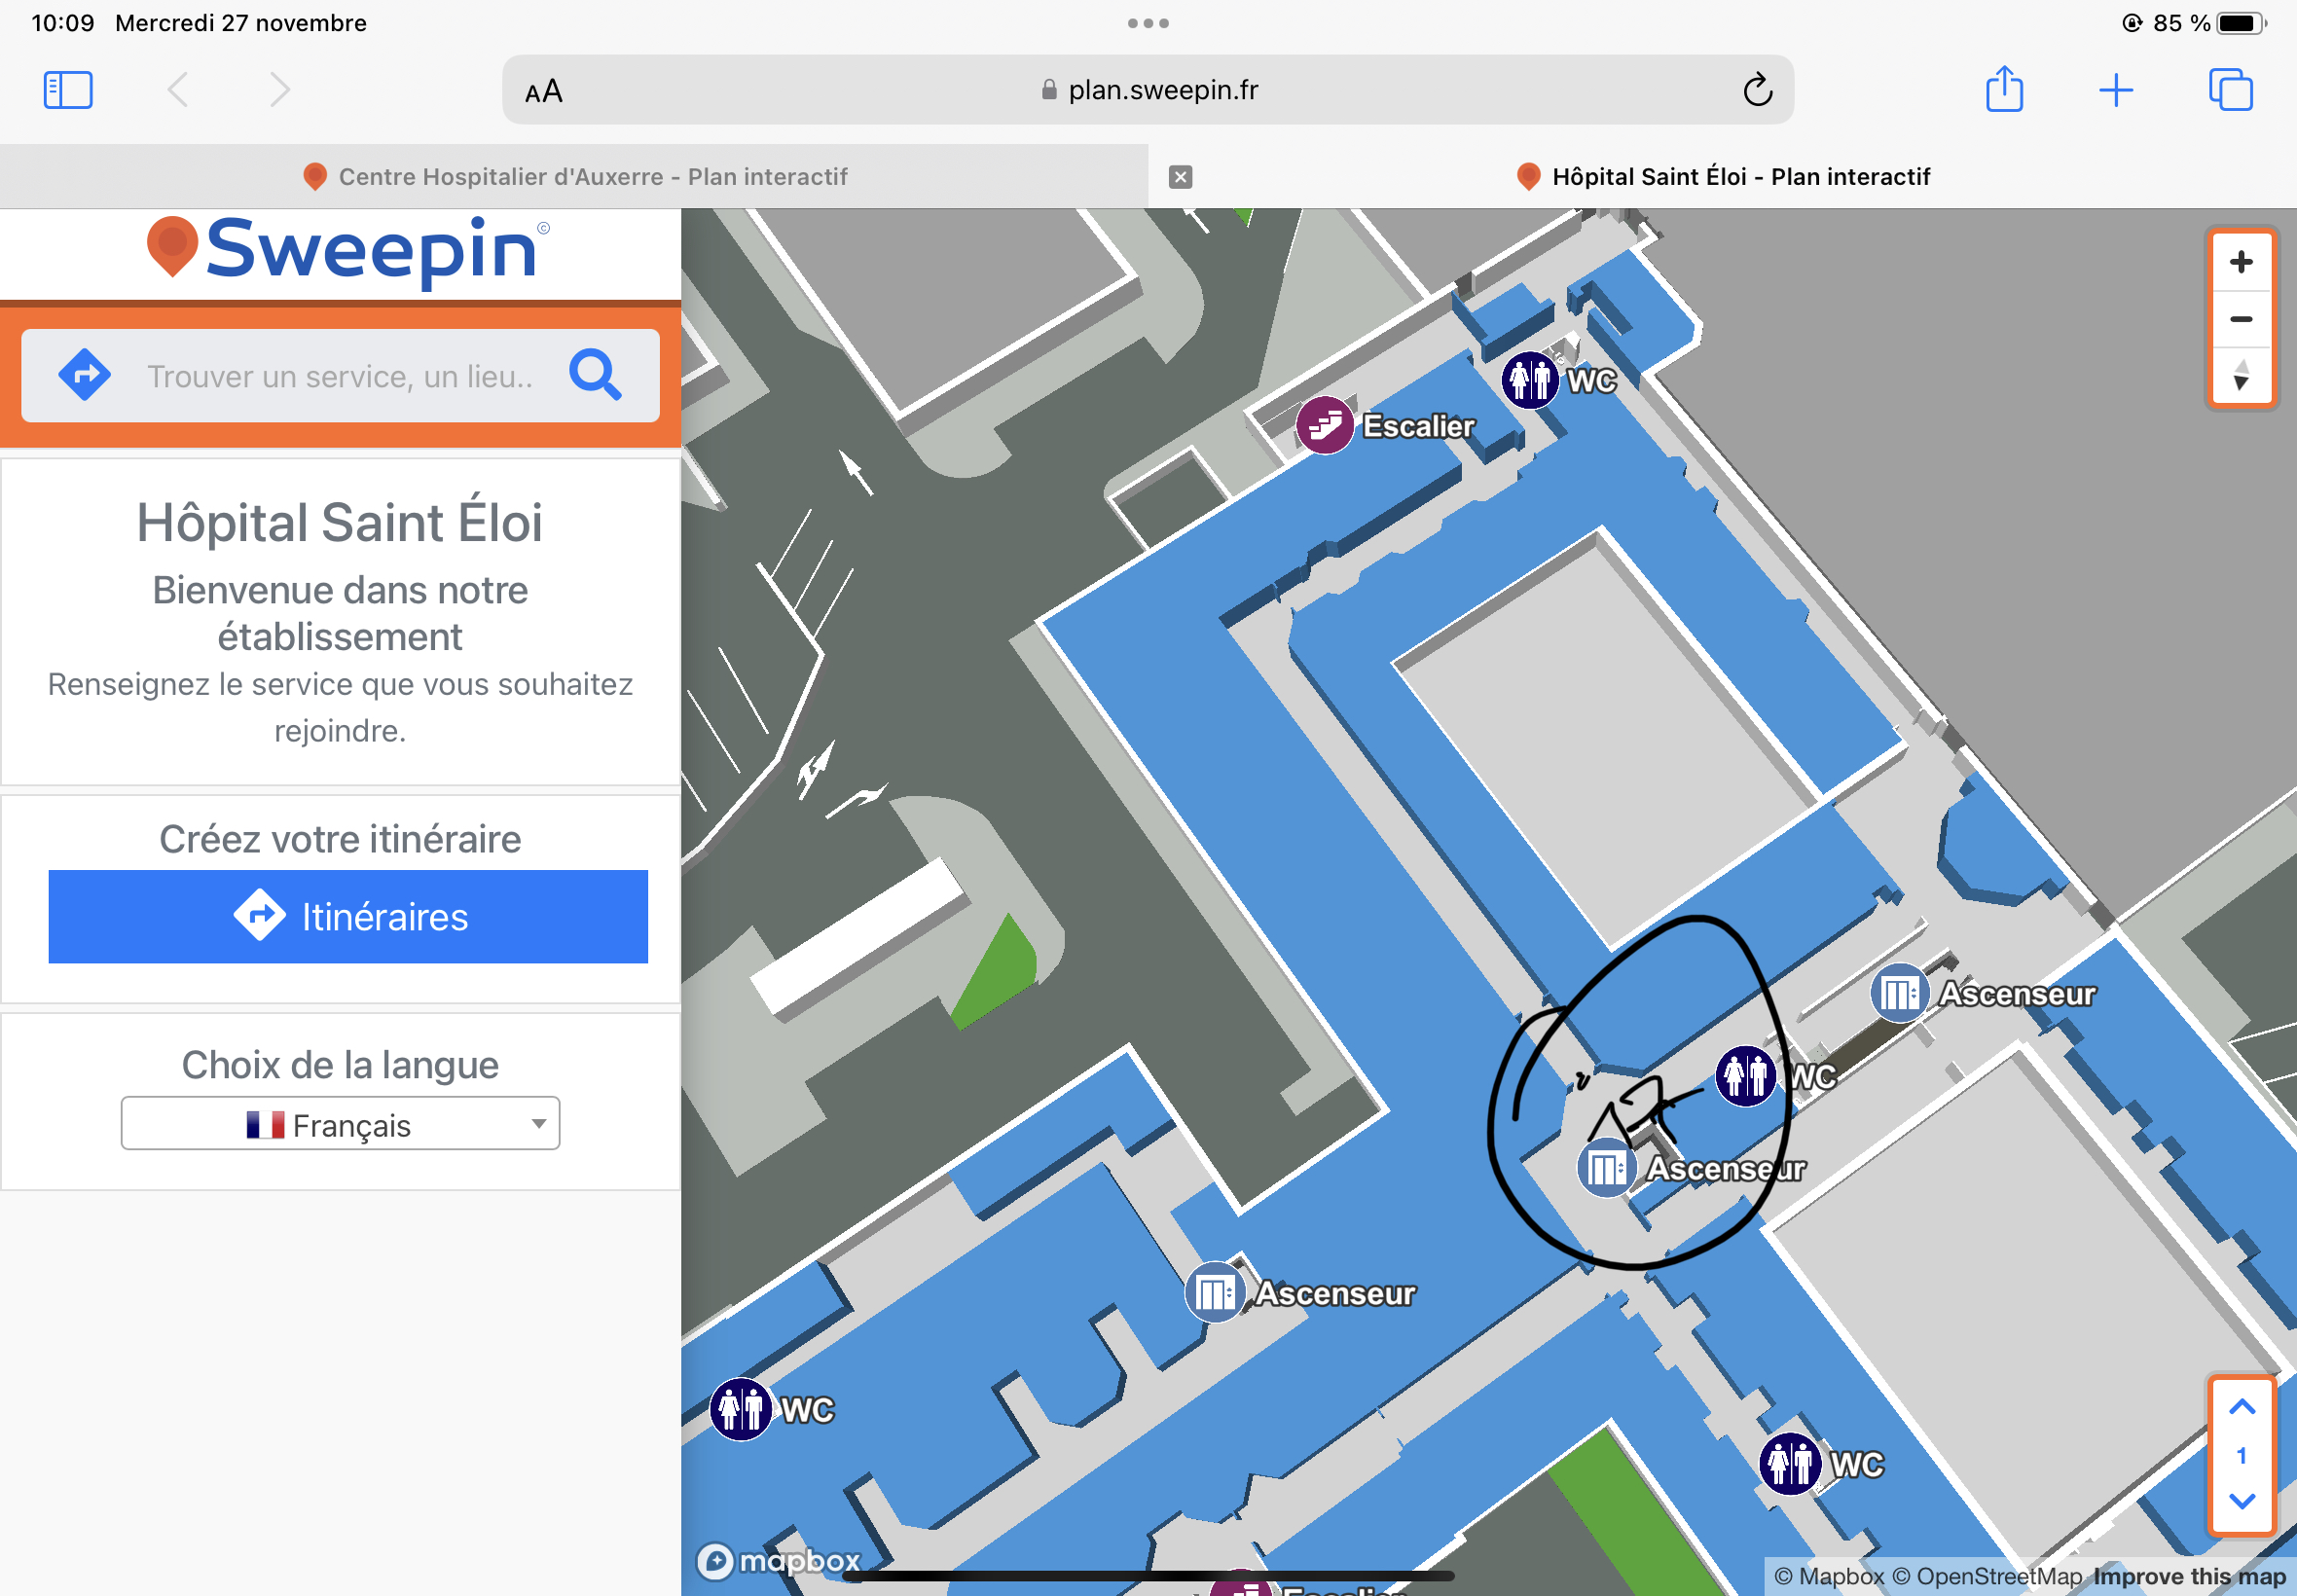The height and width of the screenshot is (1596, 2297).
Task: Close the Hôpital Saint Éloi tab
Action: tap(1180, 177)
